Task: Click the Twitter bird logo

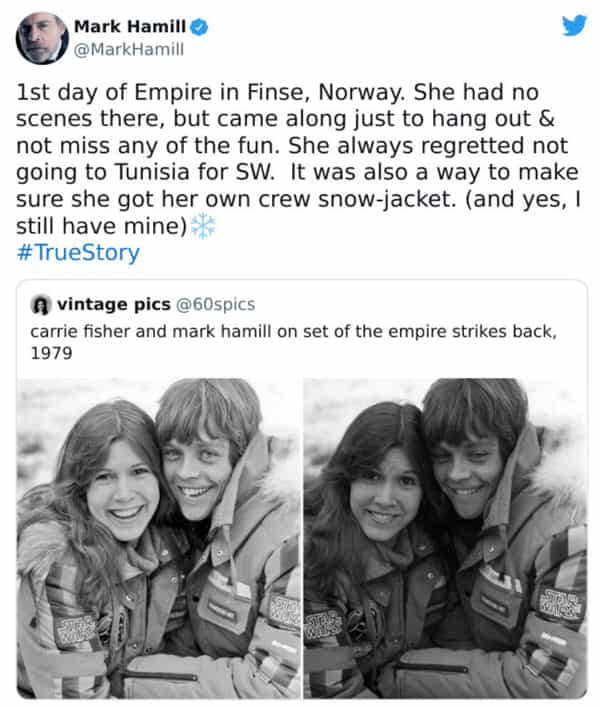Action: click(x=573, y=25)
